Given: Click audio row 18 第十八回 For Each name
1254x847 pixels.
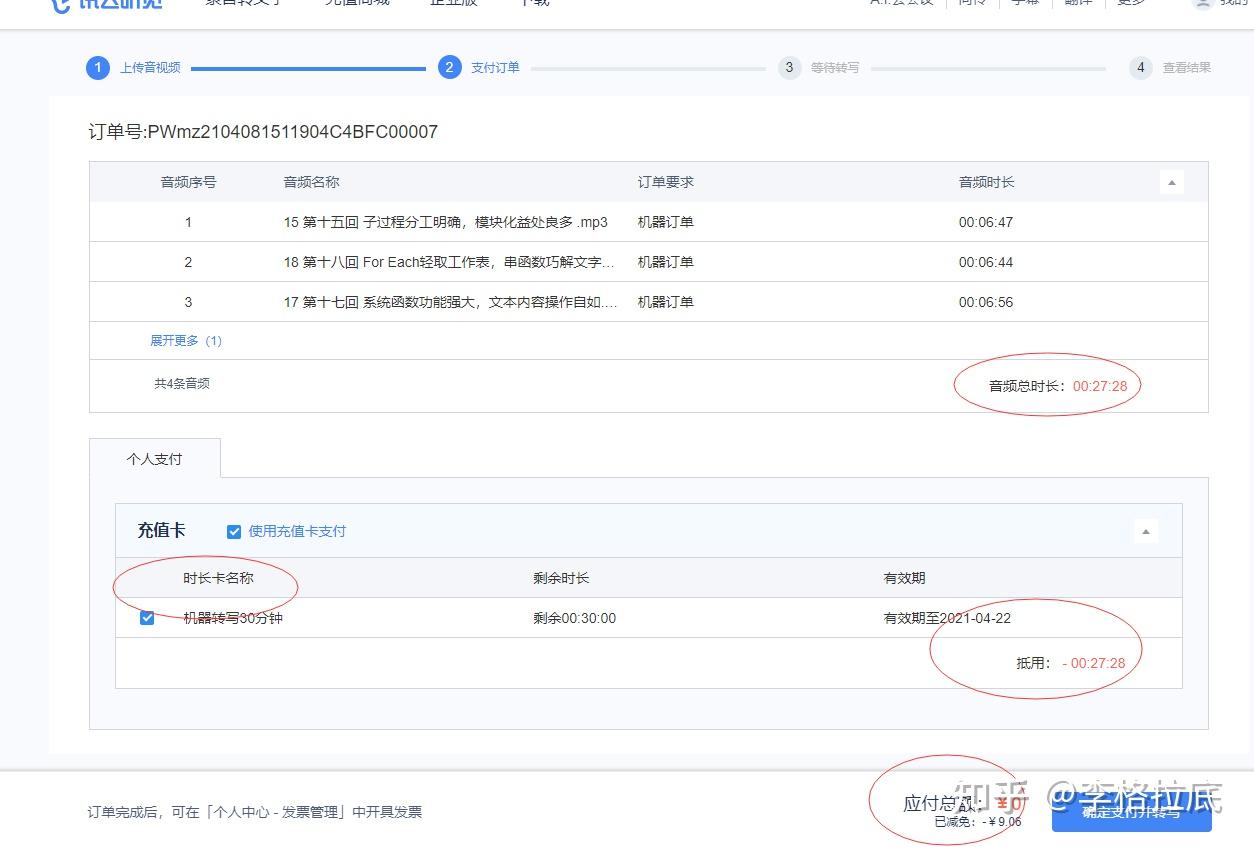Looking at the screenshot, I should point(450,262).
